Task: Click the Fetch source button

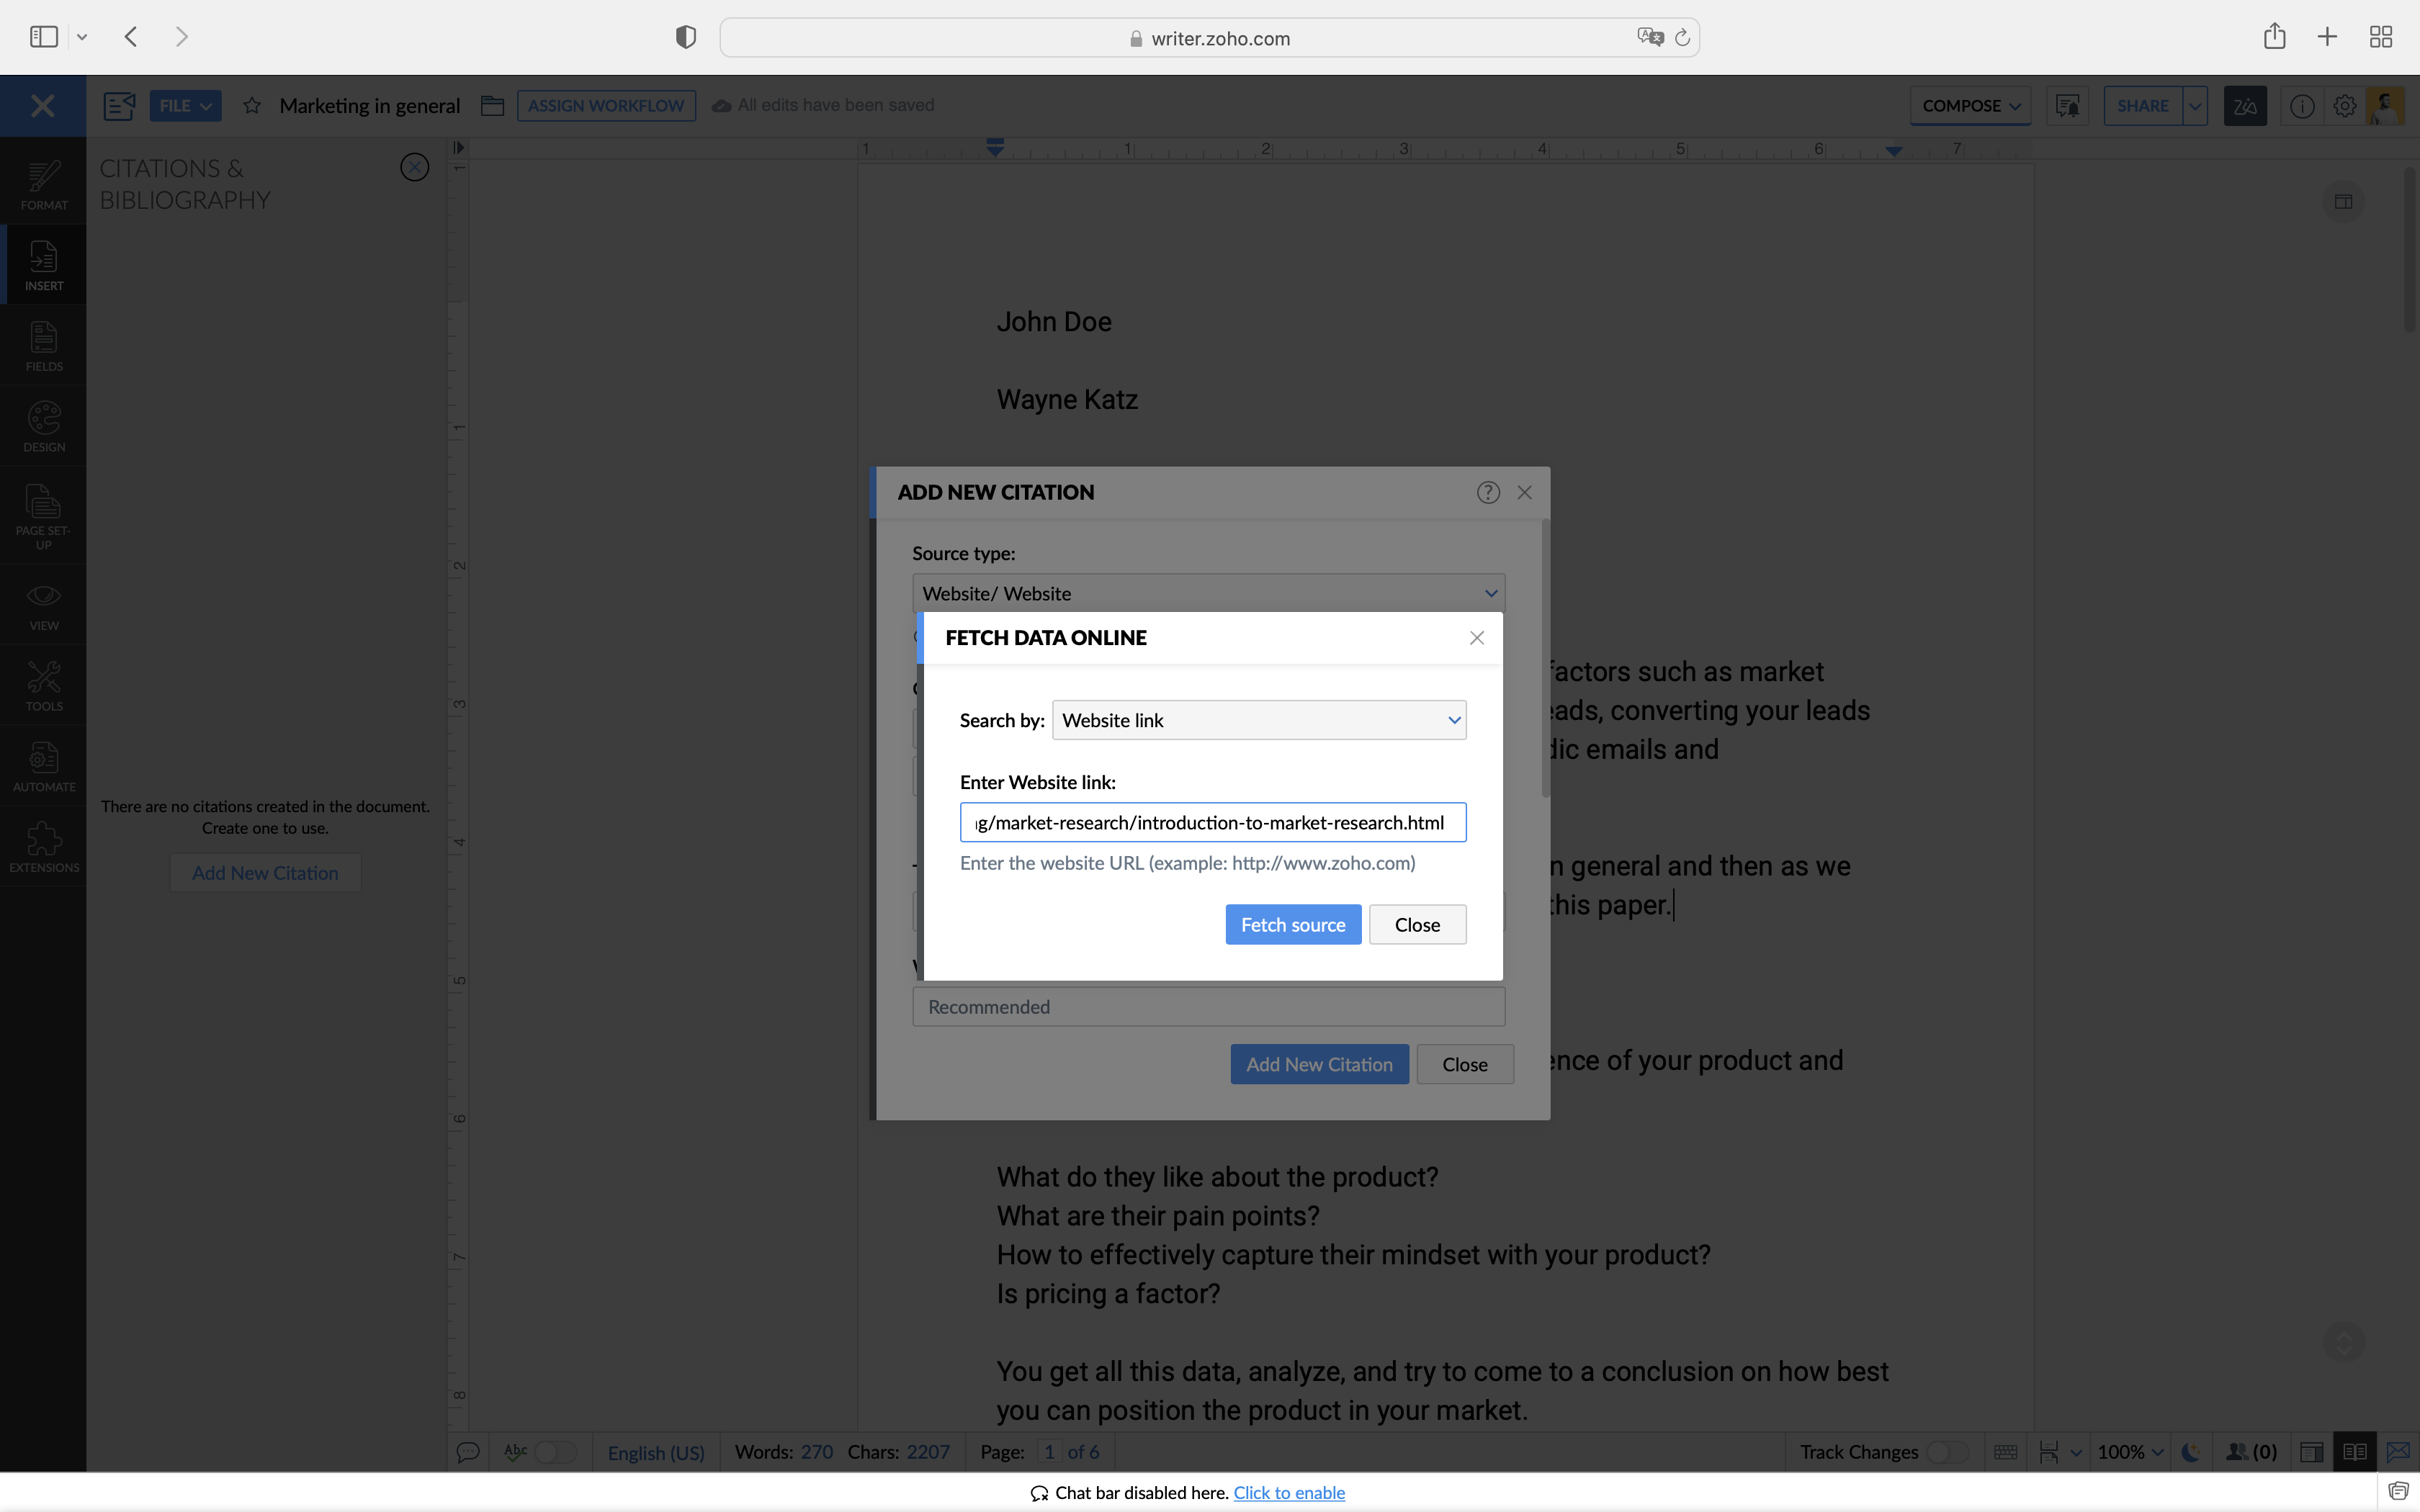Action: click(x=1292, y=925)
